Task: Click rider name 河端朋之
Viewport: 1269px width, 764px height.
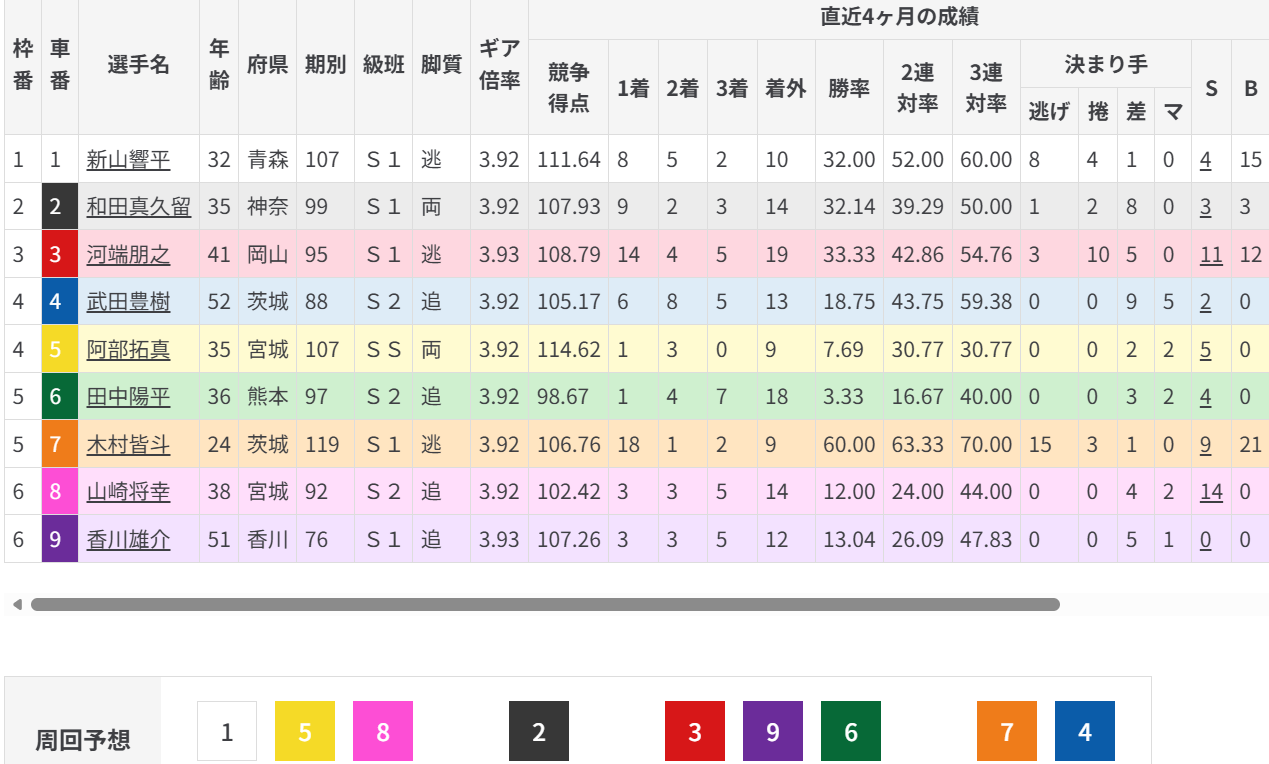Action: click(x=128, y=255)
